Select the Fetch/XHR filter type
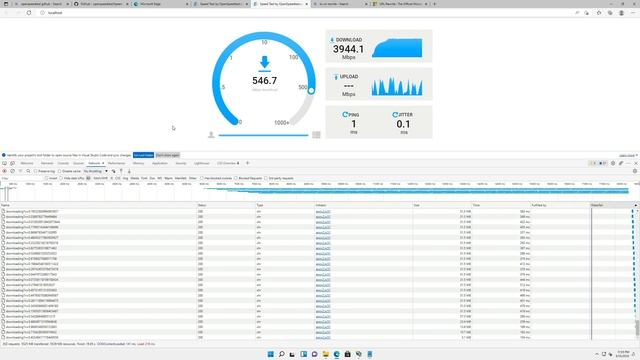Image resolution: width=640 pixels, height=360 pixels. [100, 178]
